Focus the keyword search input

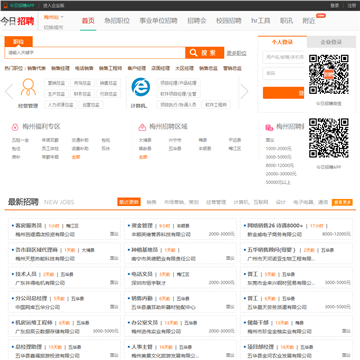[x=95, y=53]
